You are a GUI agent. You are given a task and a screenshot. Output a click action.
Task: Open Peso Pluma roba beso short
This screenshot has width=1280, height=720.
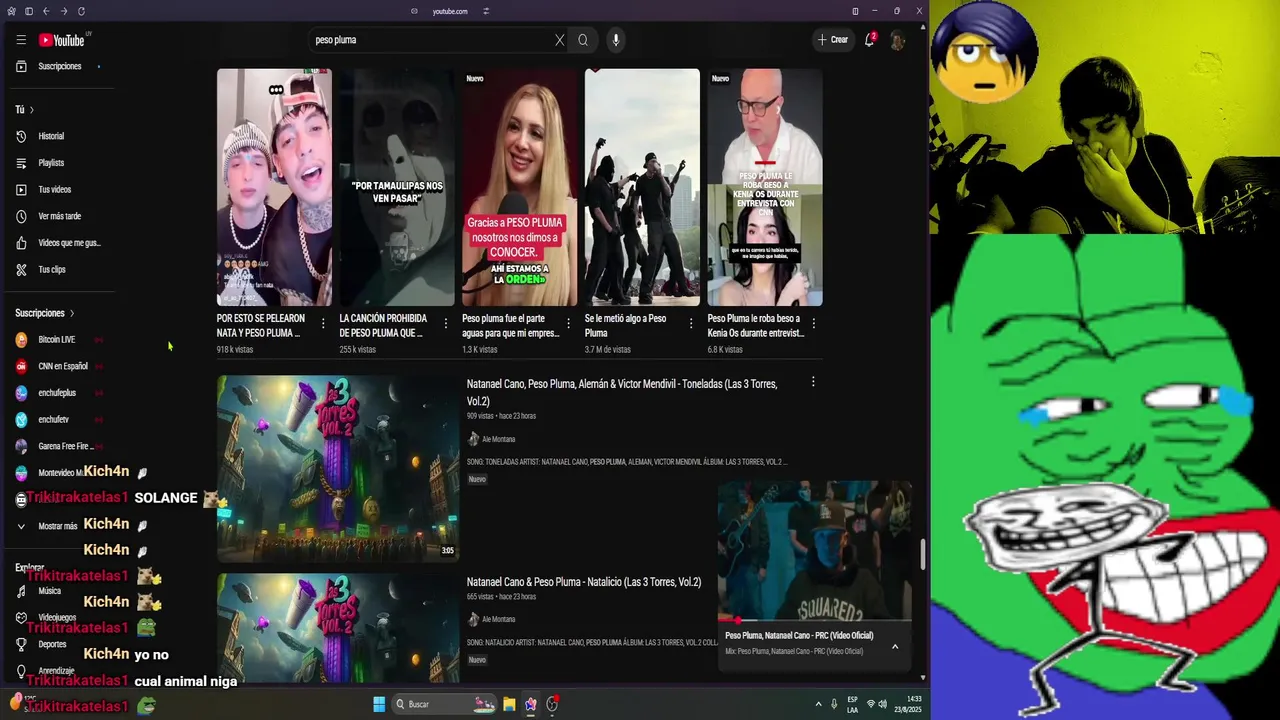(x=765, y=187)
